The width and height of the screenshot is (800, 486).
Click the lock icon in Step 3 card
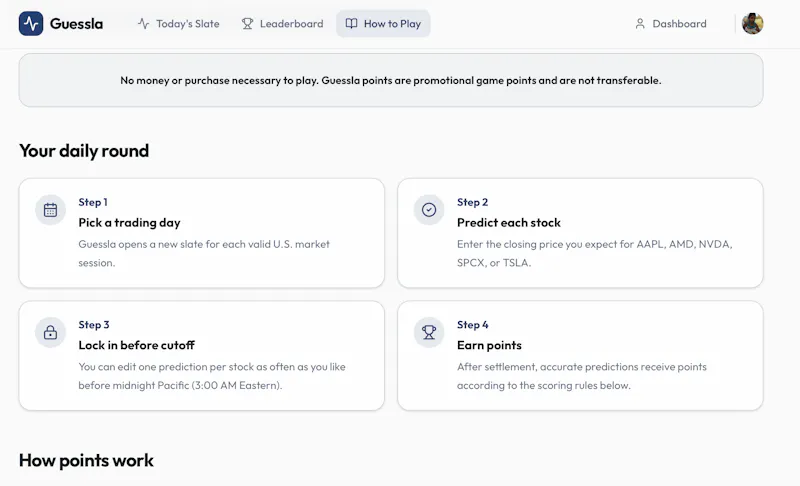tap(50, 332)
